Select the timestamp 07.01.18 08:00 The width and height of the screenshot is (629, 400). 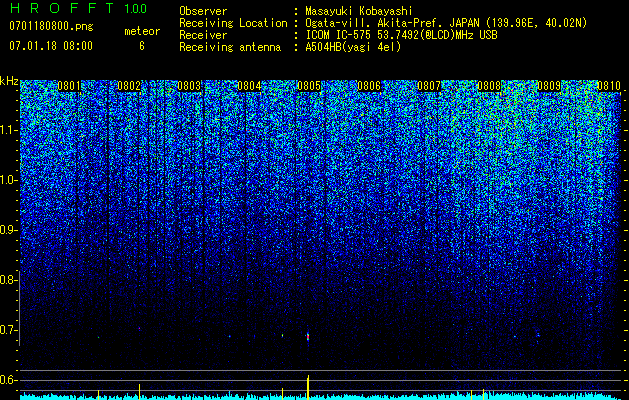click(x=51, y=46)
